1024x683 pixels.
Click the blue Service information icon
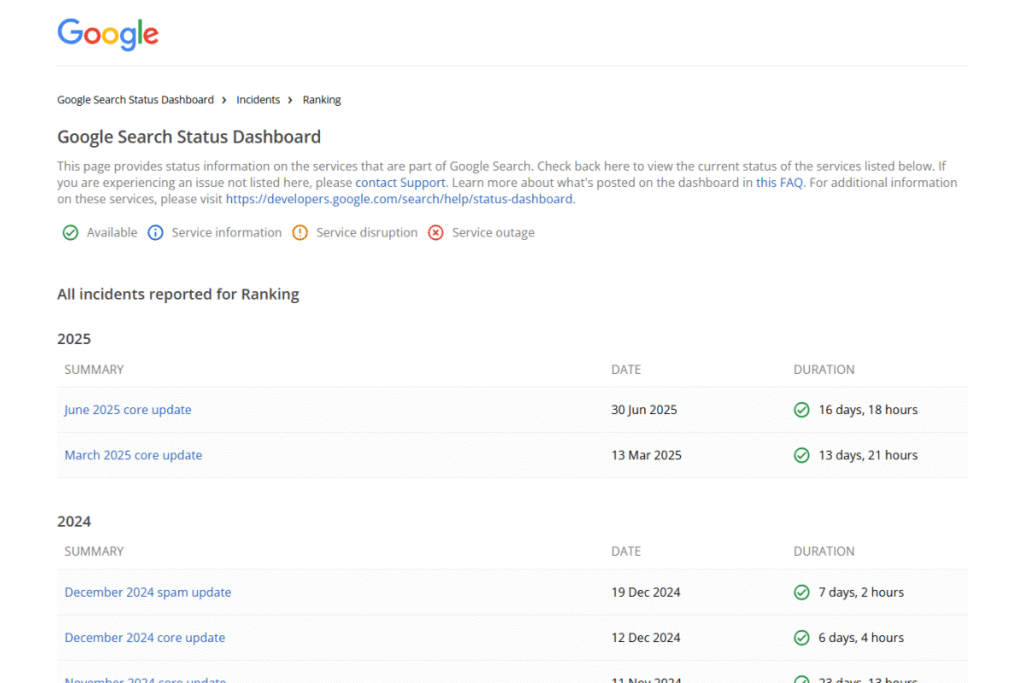(155, 233)
